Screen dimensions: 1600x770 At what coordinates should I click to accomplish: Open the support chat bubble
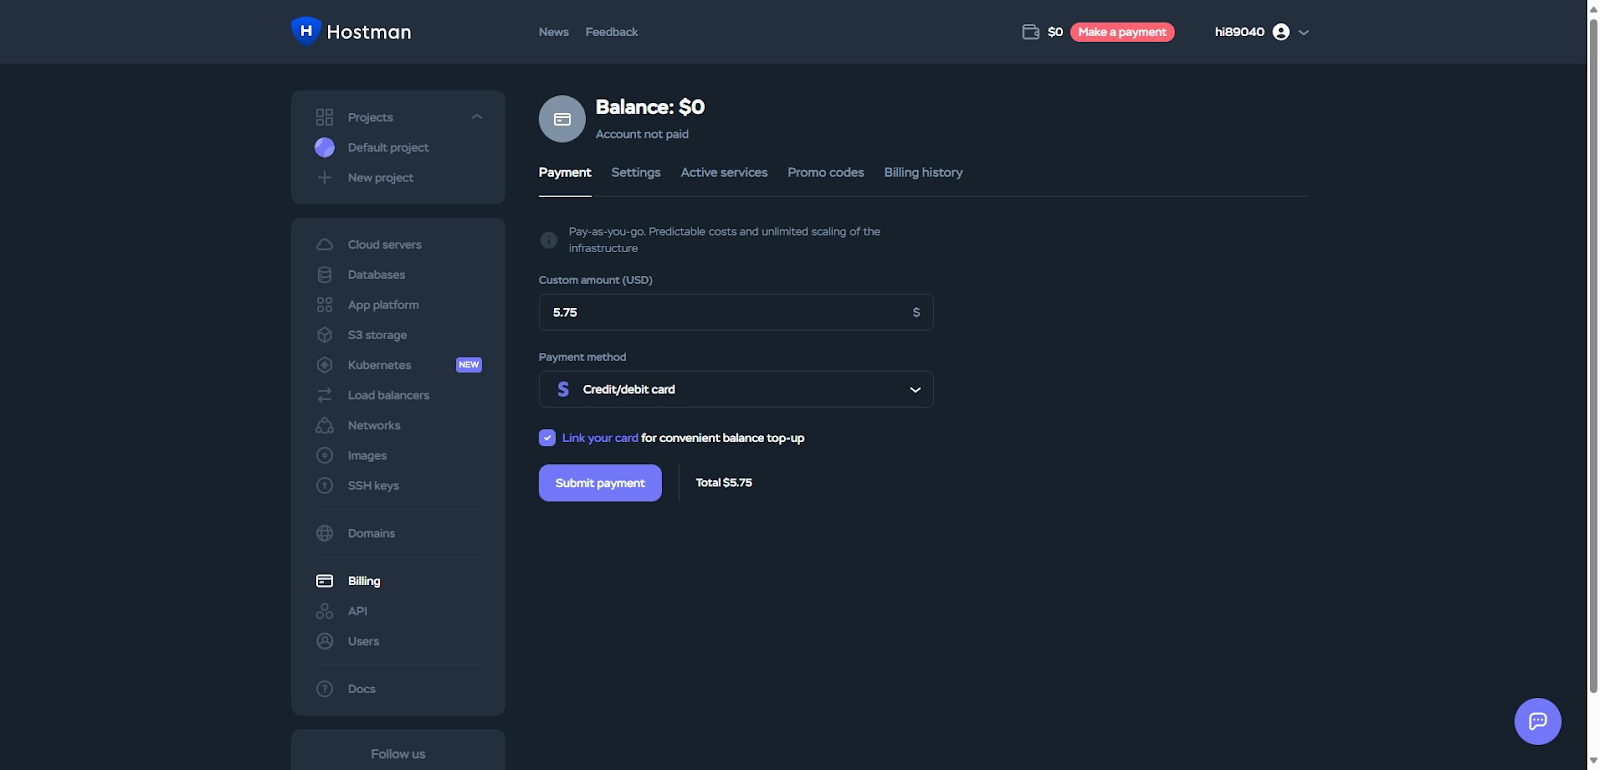(x=1538, y=721)
